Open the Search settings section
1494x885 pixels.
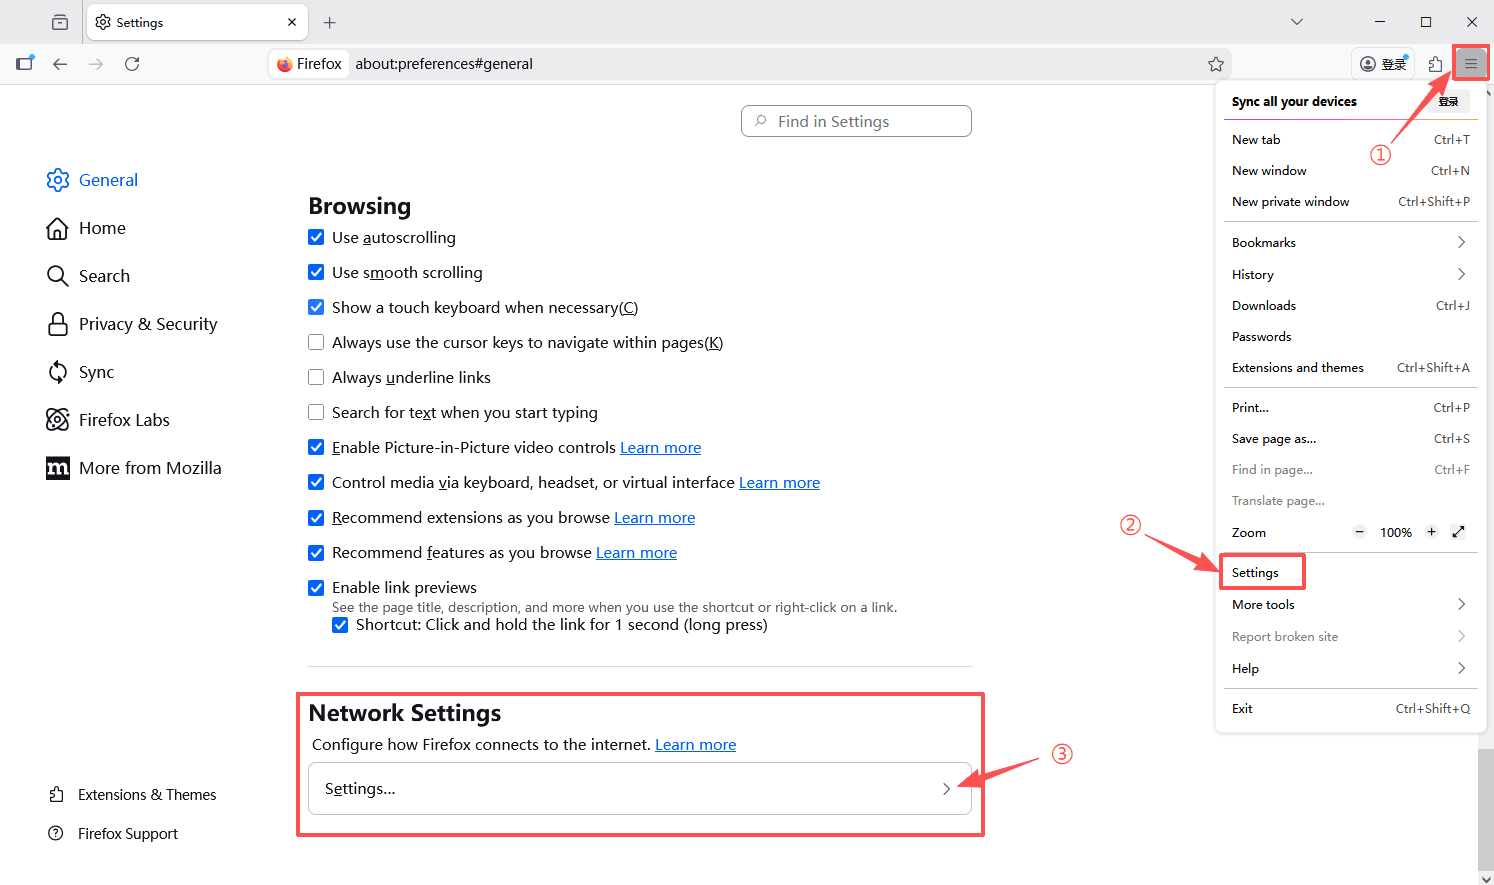(x=104, y=275)
